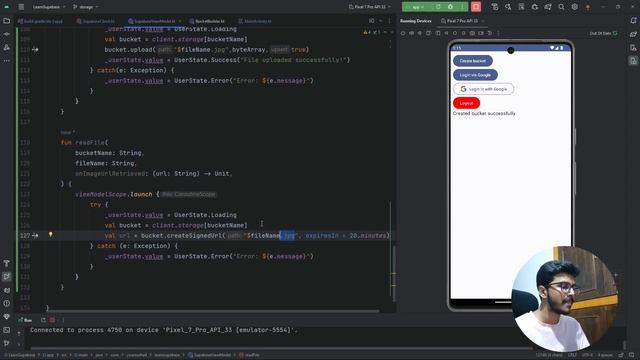
Task: Click the editor horizontal scrollbar
Action: click(x=213, y=311)
